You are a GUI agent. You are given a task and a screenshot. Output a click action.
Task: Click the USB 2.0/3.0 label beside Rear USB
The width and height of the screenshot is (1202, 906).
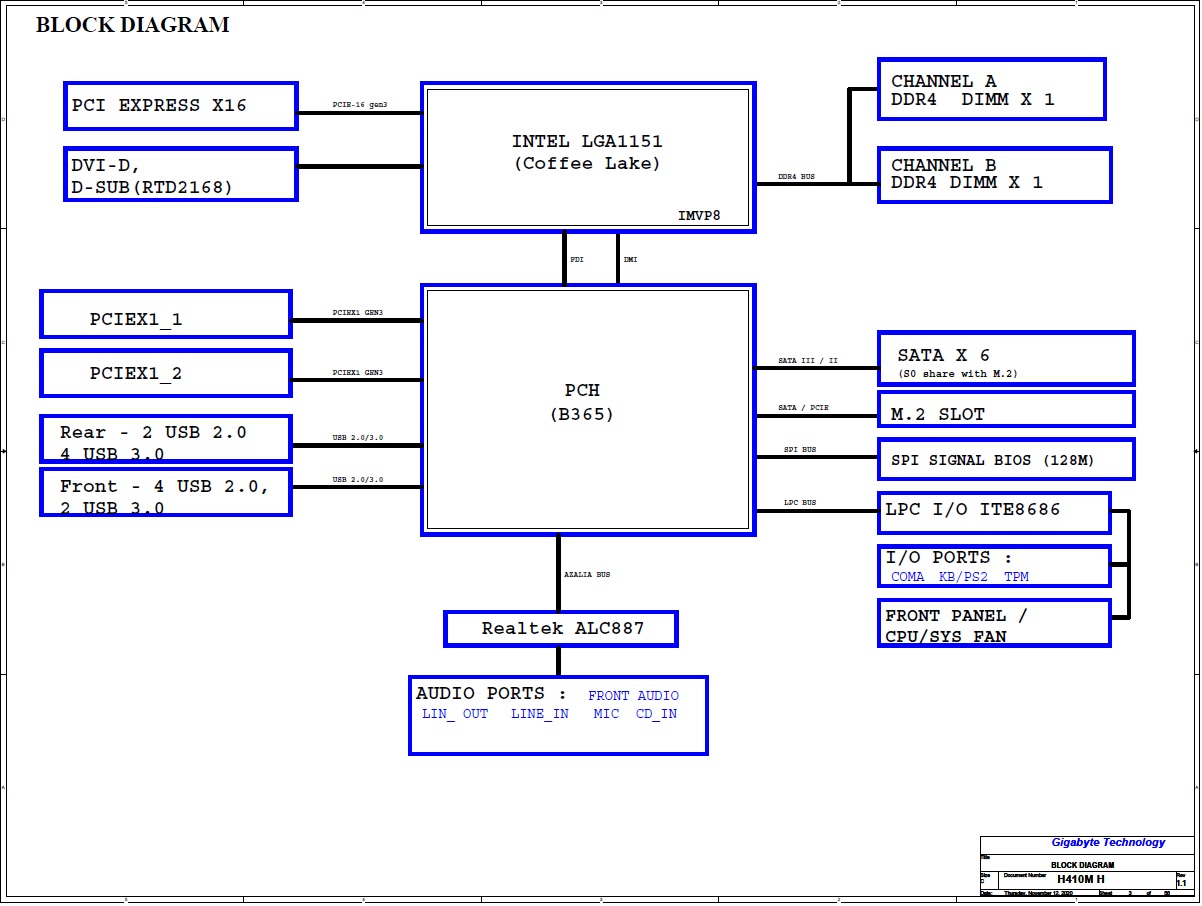click(358, 438)
